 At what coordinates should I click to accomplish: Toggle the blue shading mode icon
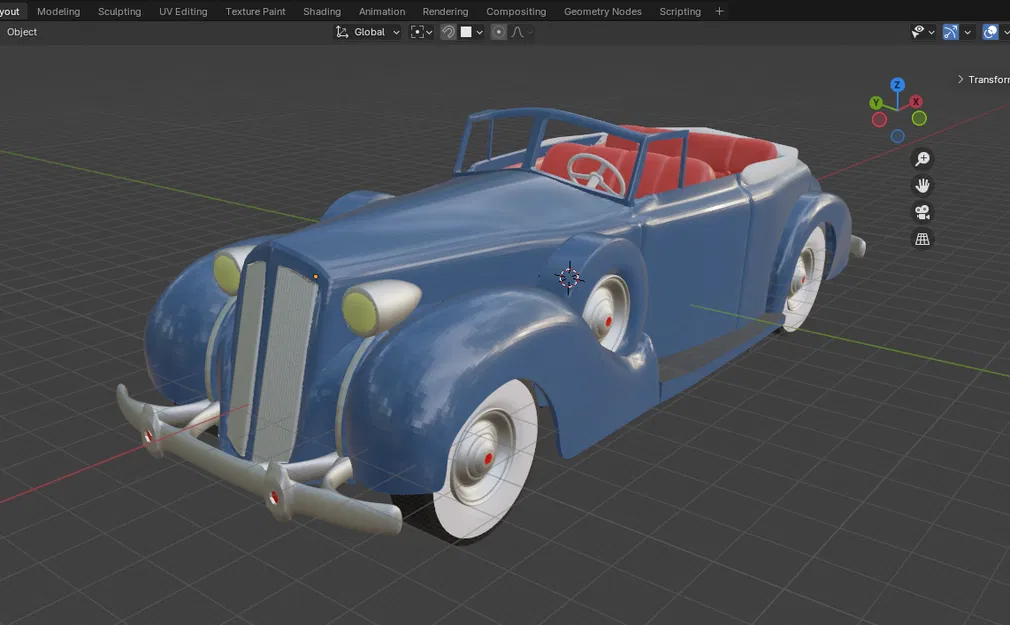click(991, 31)
